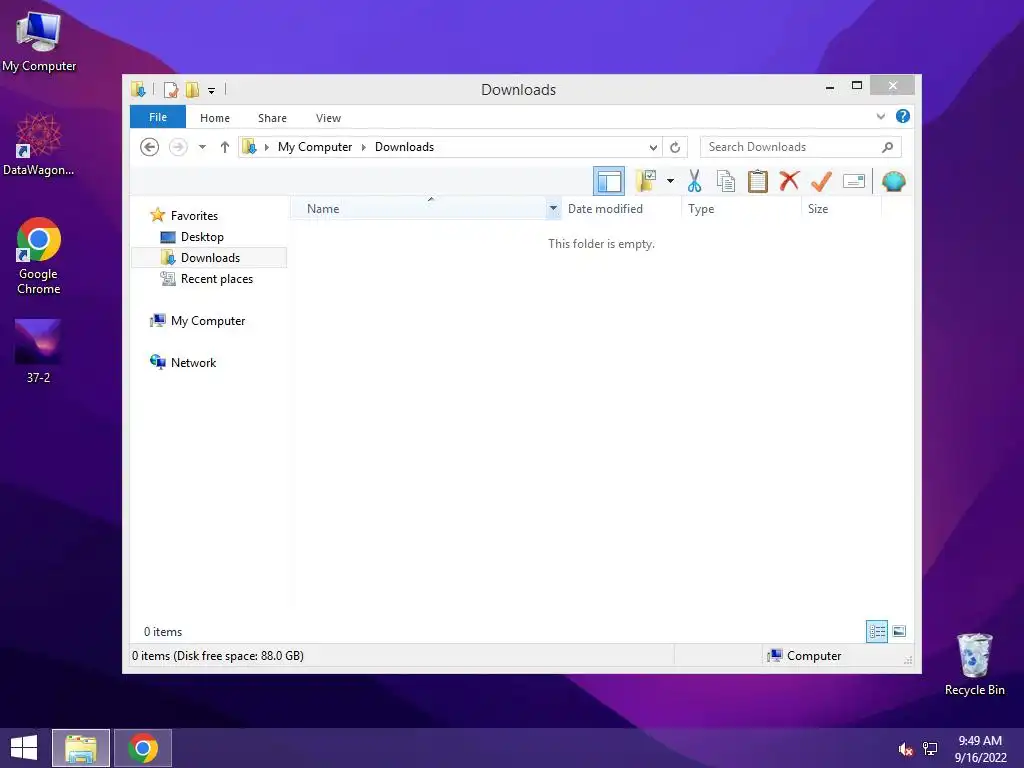Click the Paste clipboard icon
Viewport: 1024px width, 768px height.
click(758, 181)
